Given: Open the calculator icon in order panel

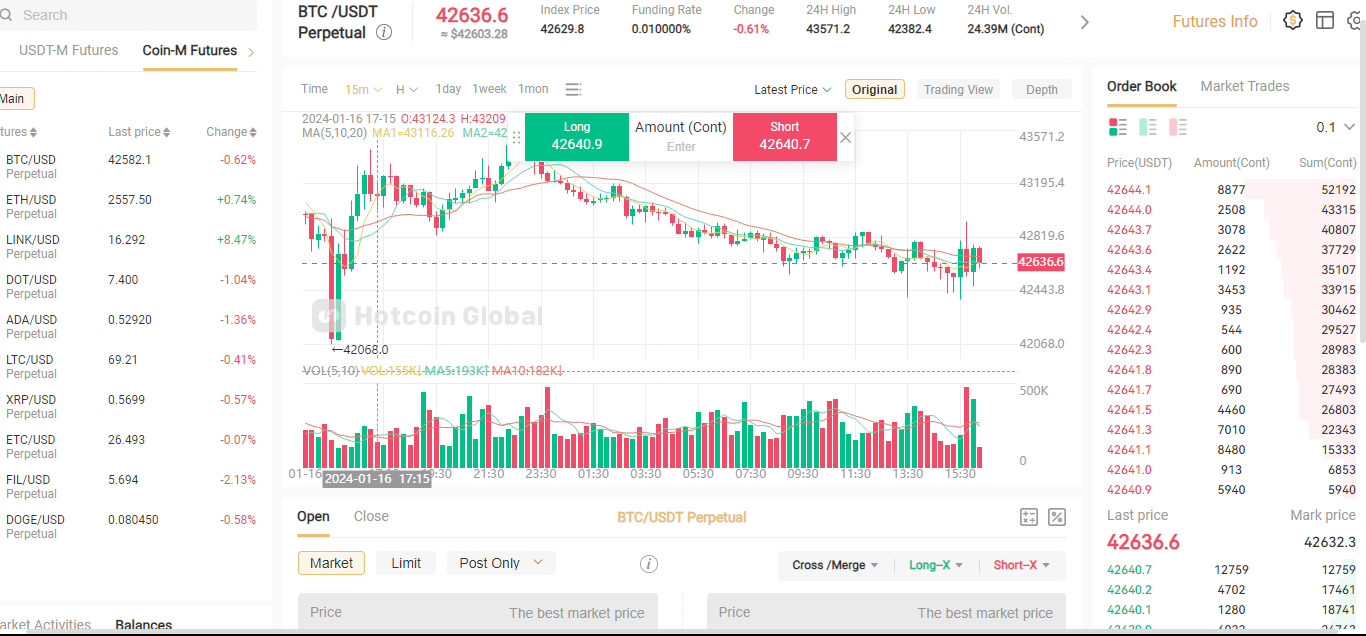Looking at the screenshot, I should click(x=1028, y=517).
